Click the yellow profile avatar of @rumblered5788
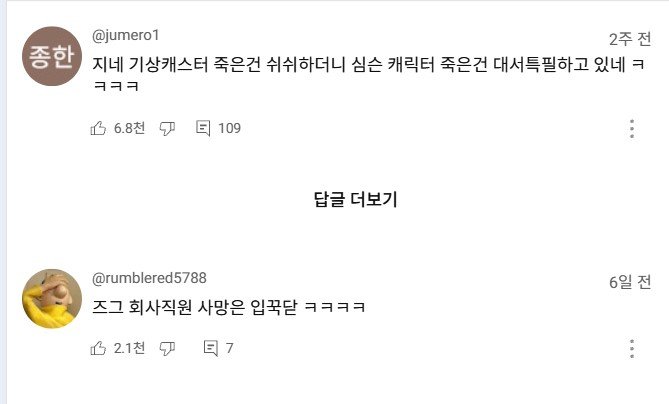Viewport: 669px width, 404px height. click(x=51, y=297)
